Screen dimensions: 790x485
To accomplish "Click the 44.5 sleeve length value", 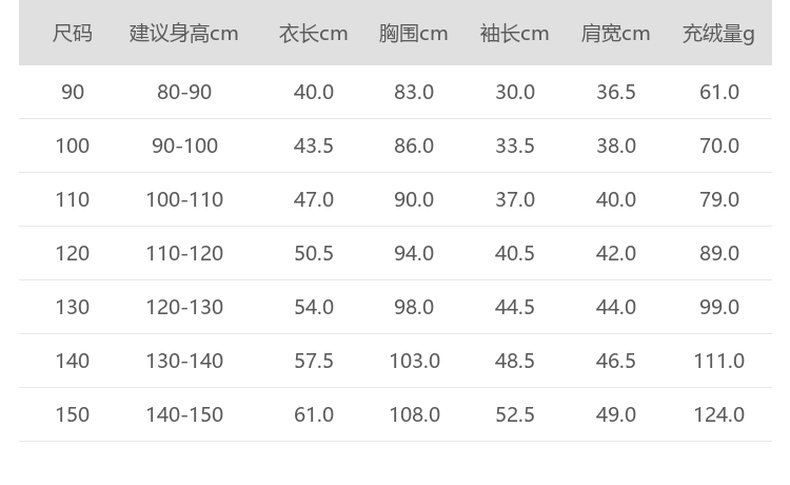I will [514, 307].
